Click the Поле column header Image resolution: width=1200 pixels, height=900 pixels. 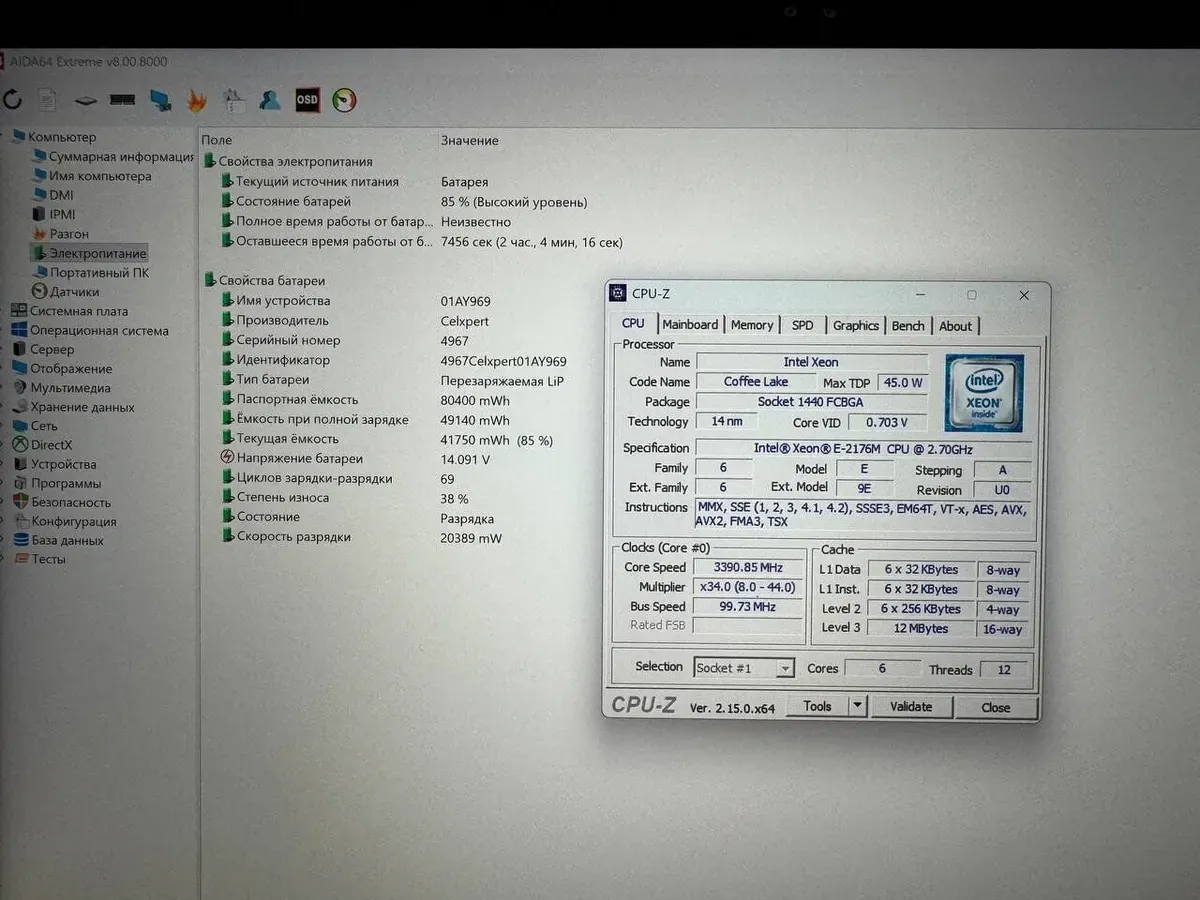point(217,141)
